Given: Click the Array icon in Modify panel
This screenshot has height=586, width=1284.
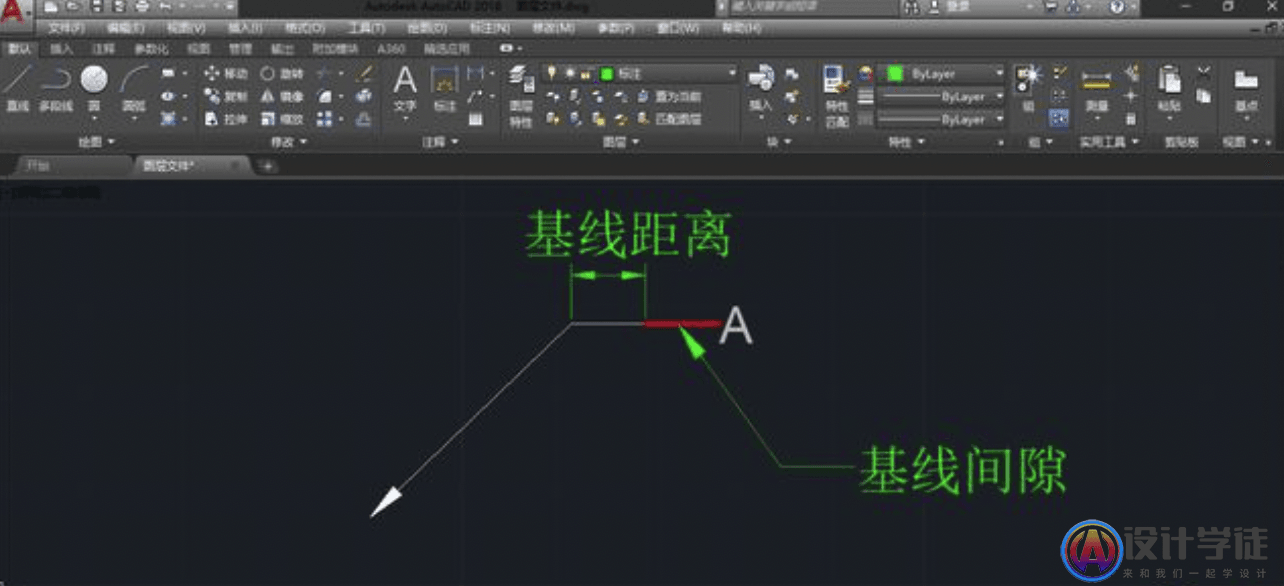Looking at the screenshot, I should pos(325,120).
